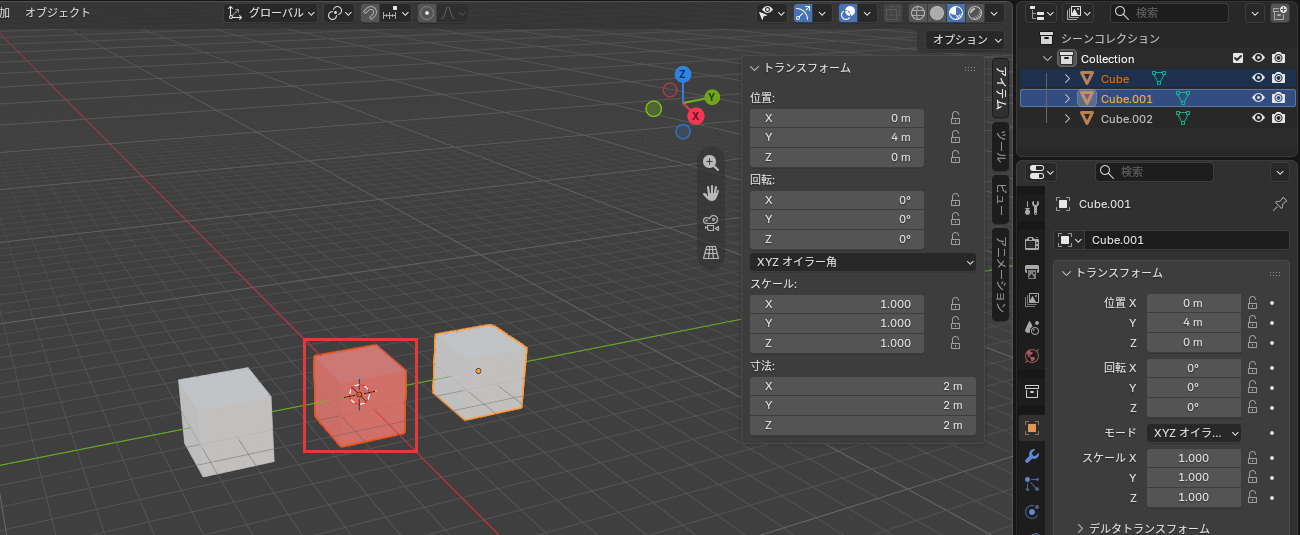Expand the Cube item in outliner
This screenshot has height=535, width=1300.
(x=1067, y=78)
